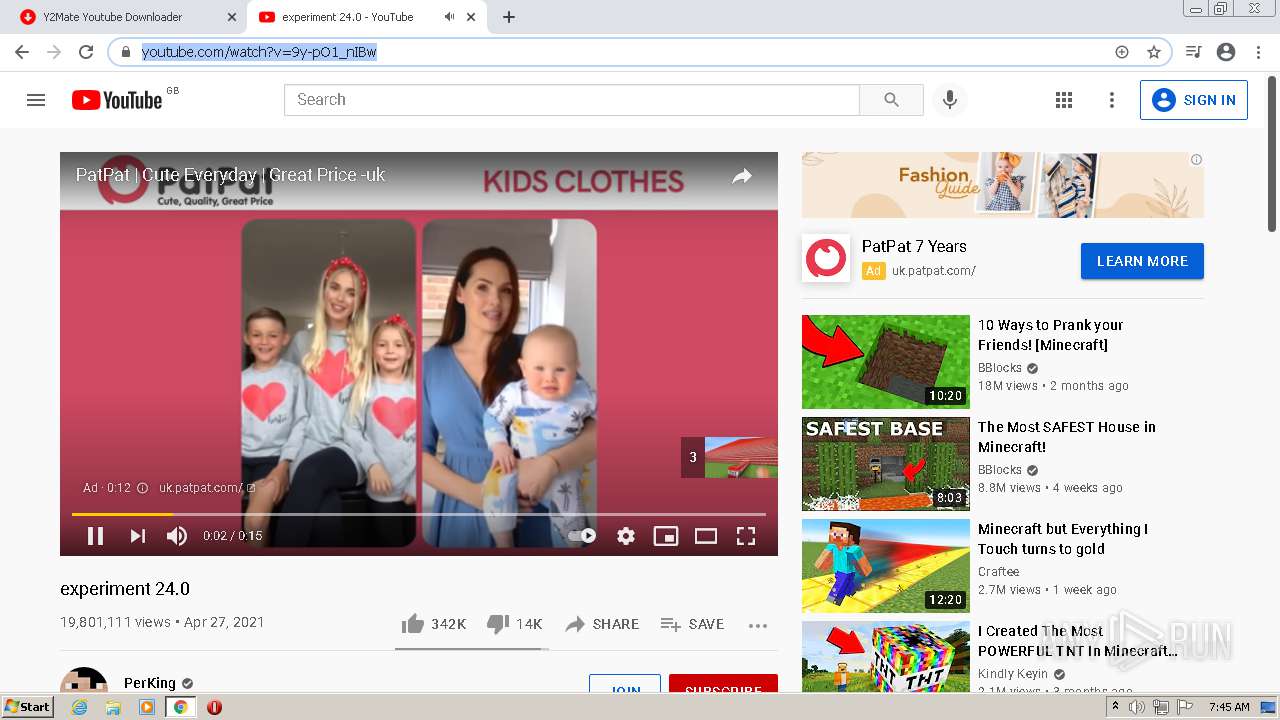Viewport: 1280px width, 720px height.
Task: Open uk.patpat.com link in player
Action: (207, 488)
